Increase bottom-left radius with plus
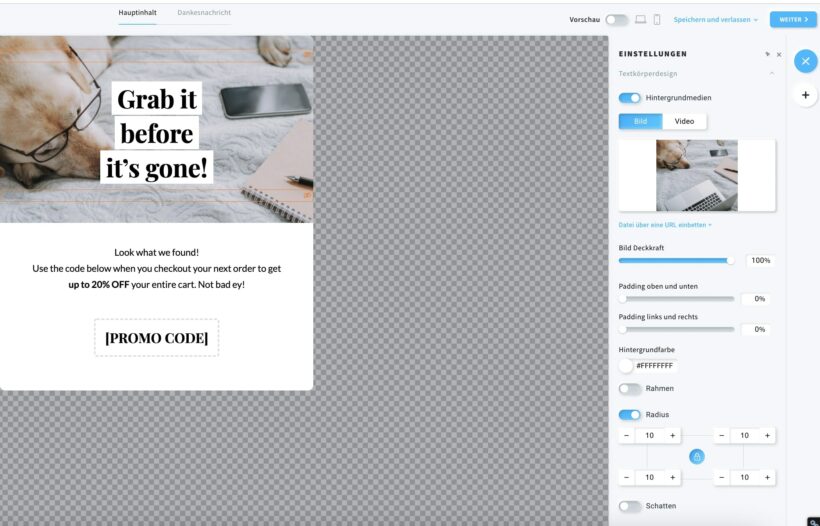 point(673,477)
